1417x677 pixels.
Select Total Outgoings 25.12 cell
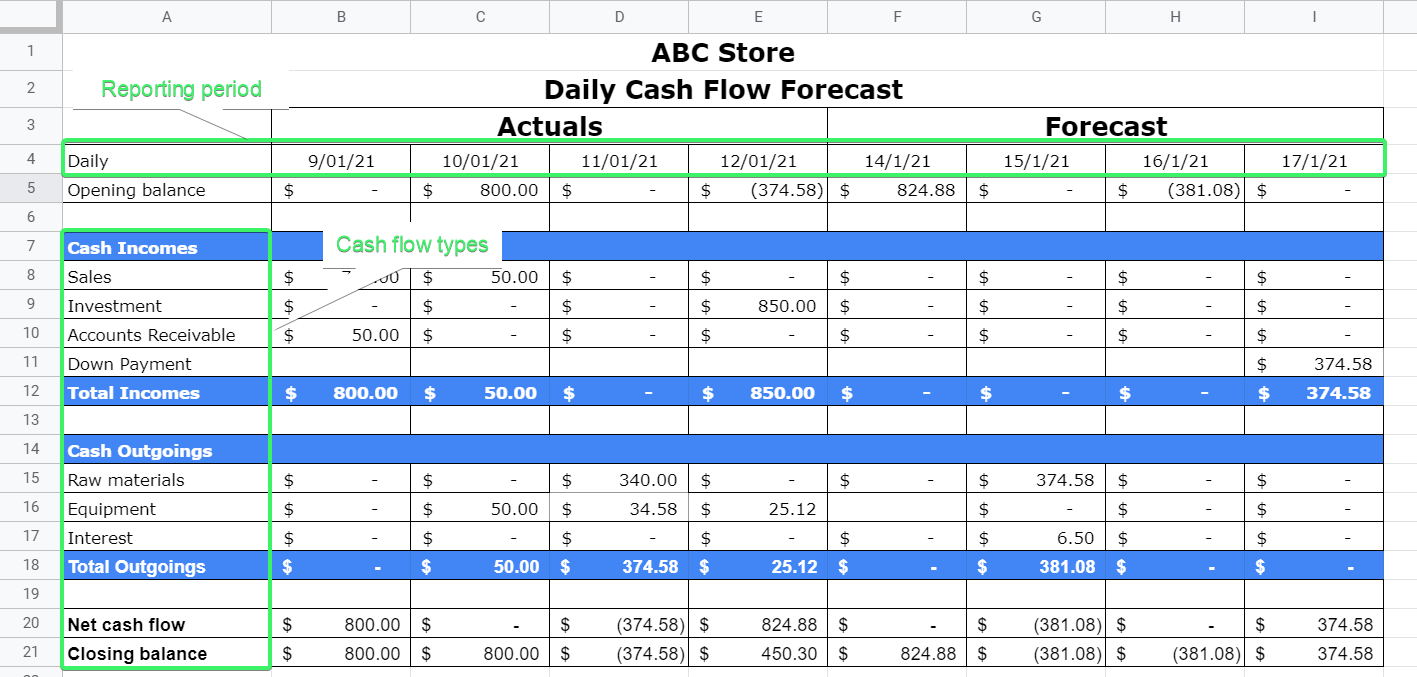[x=758, y=567]
